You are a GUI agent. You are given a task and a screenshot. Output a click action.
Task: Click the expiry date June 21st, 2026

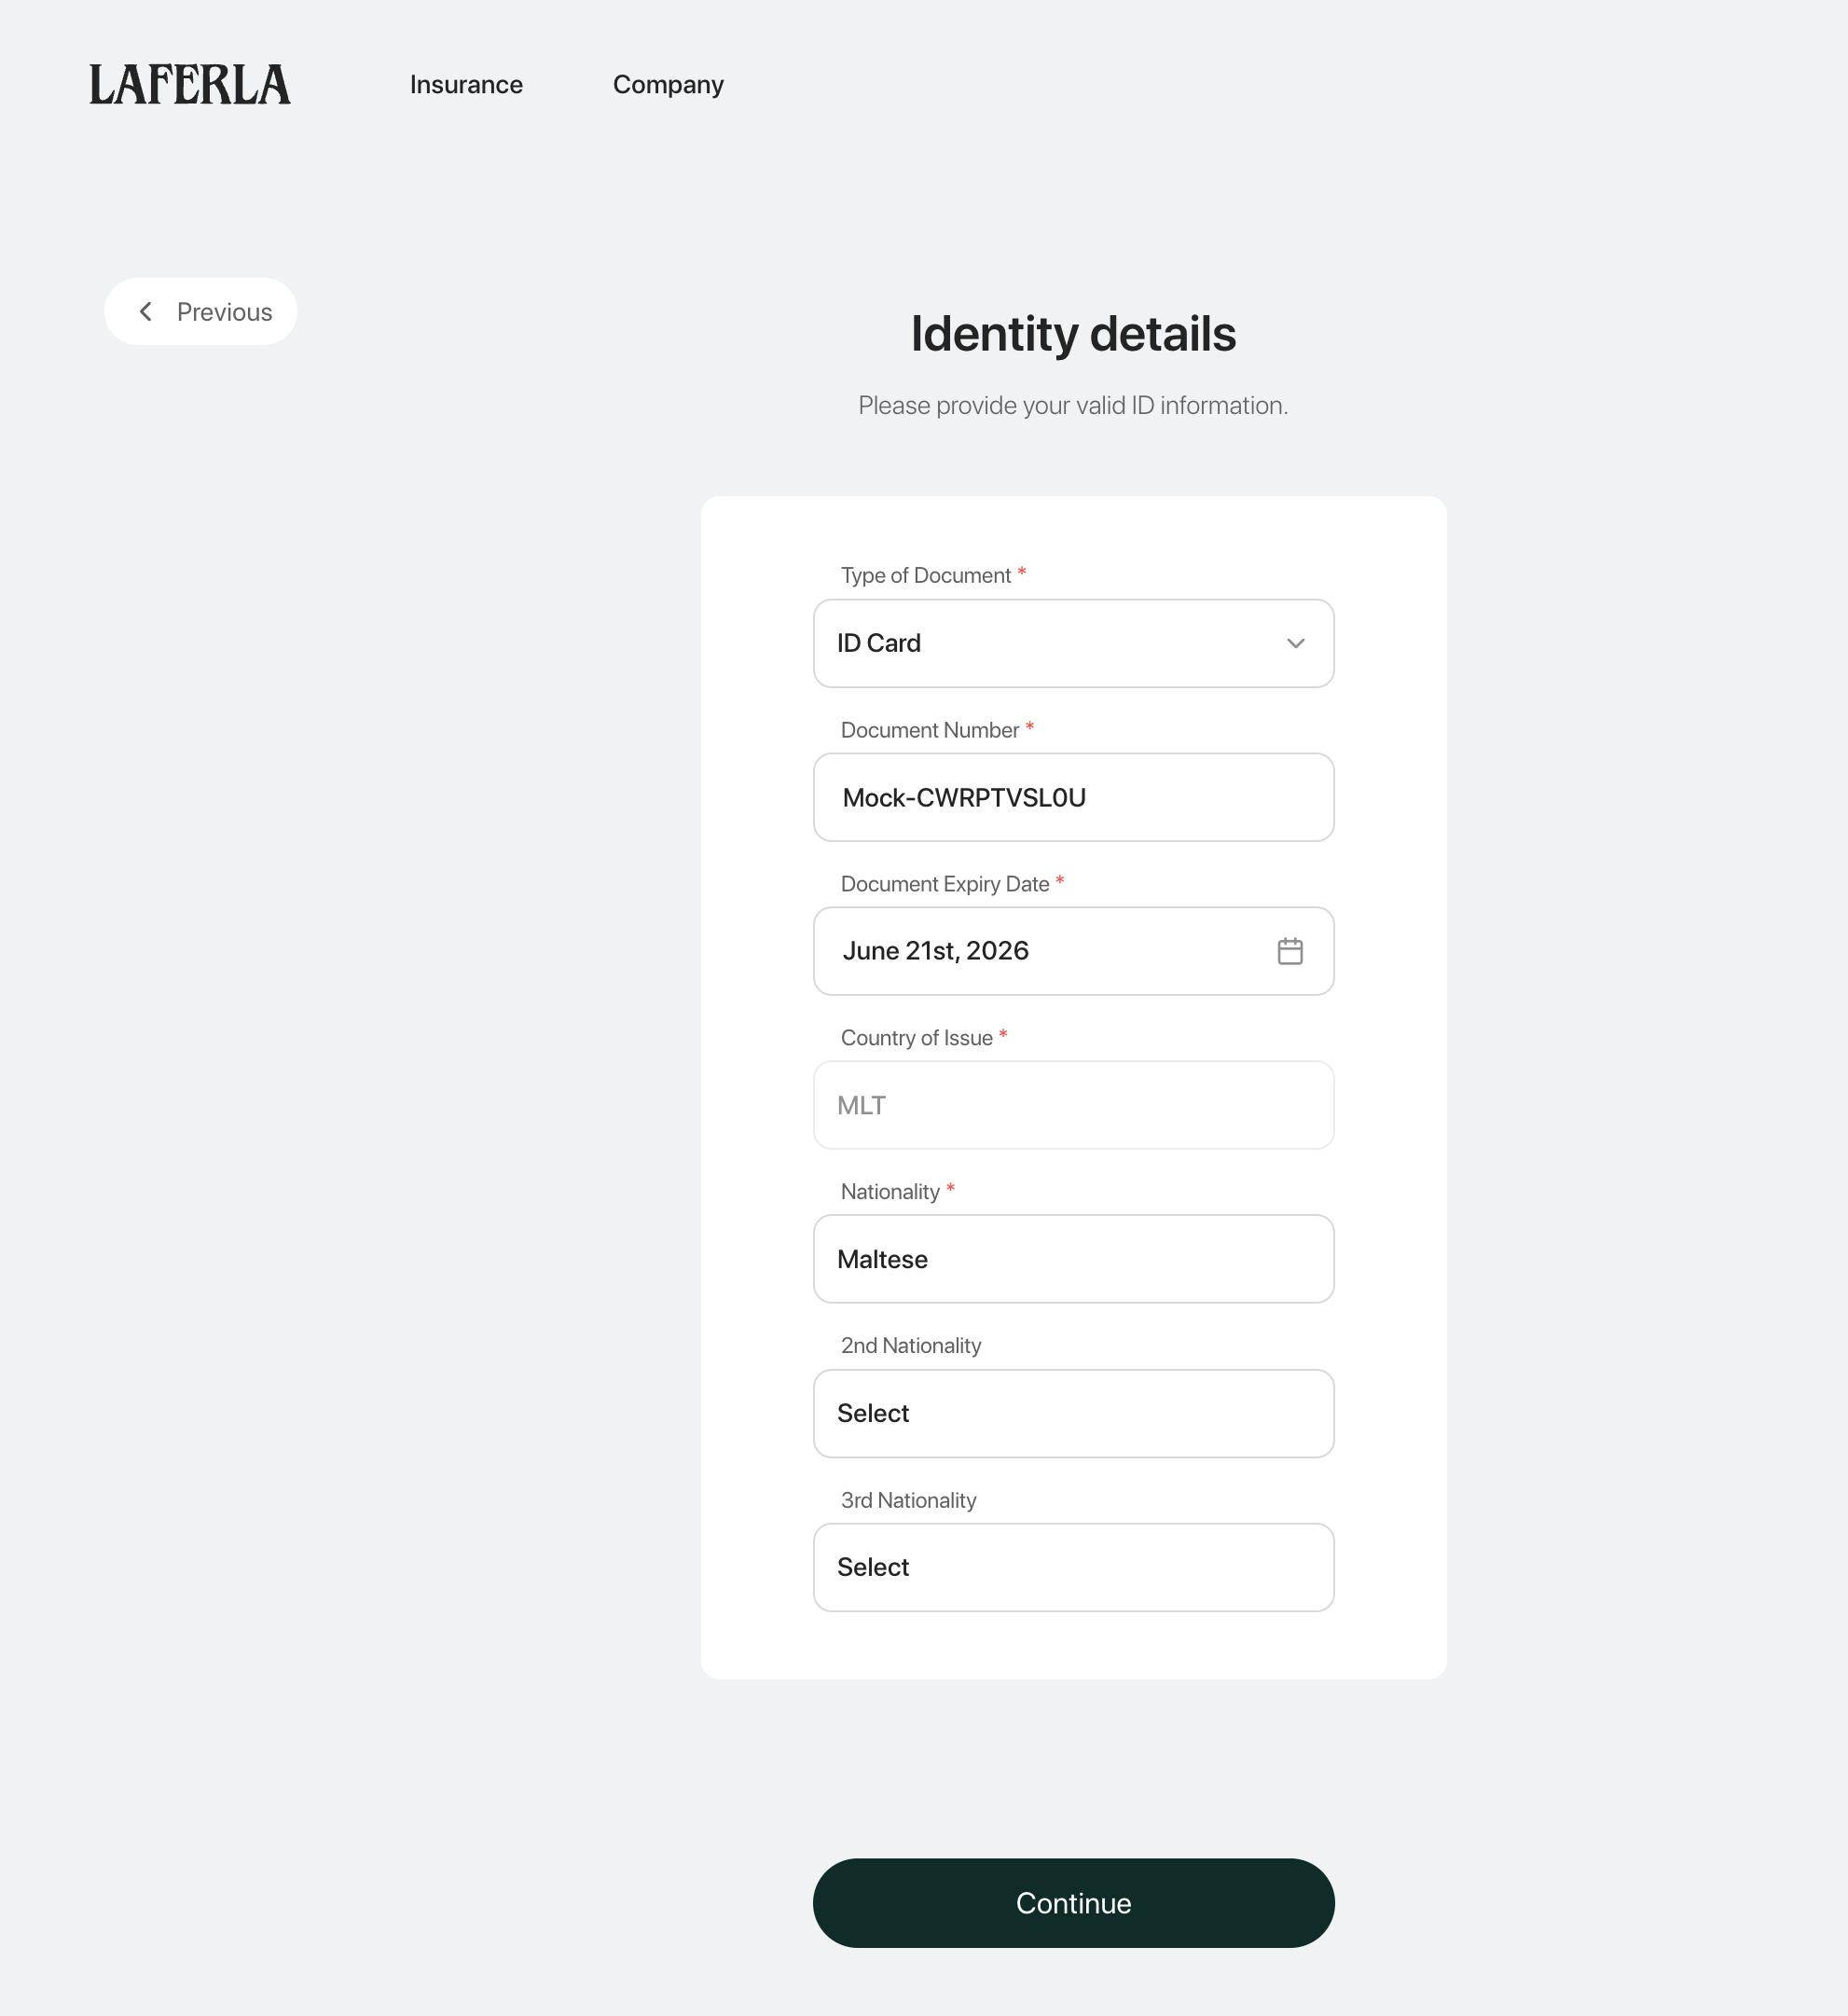(936, 951)
